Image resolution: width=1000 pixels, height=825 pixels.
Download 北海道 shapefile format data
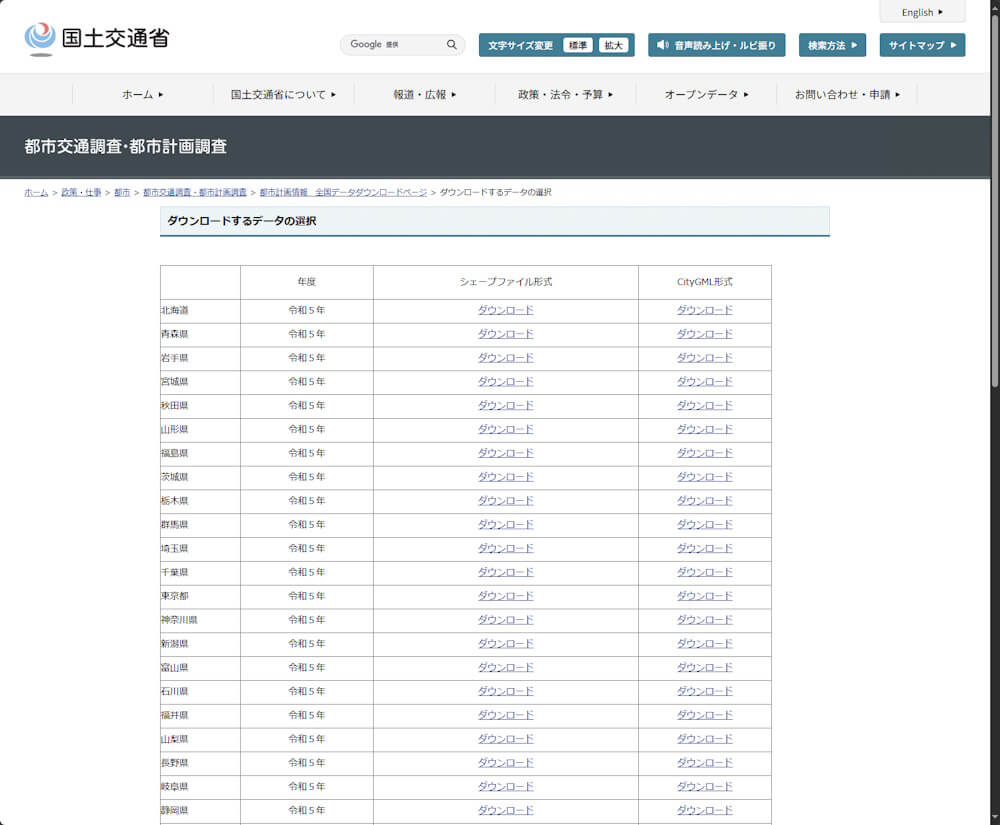click(x=505, y=310)
